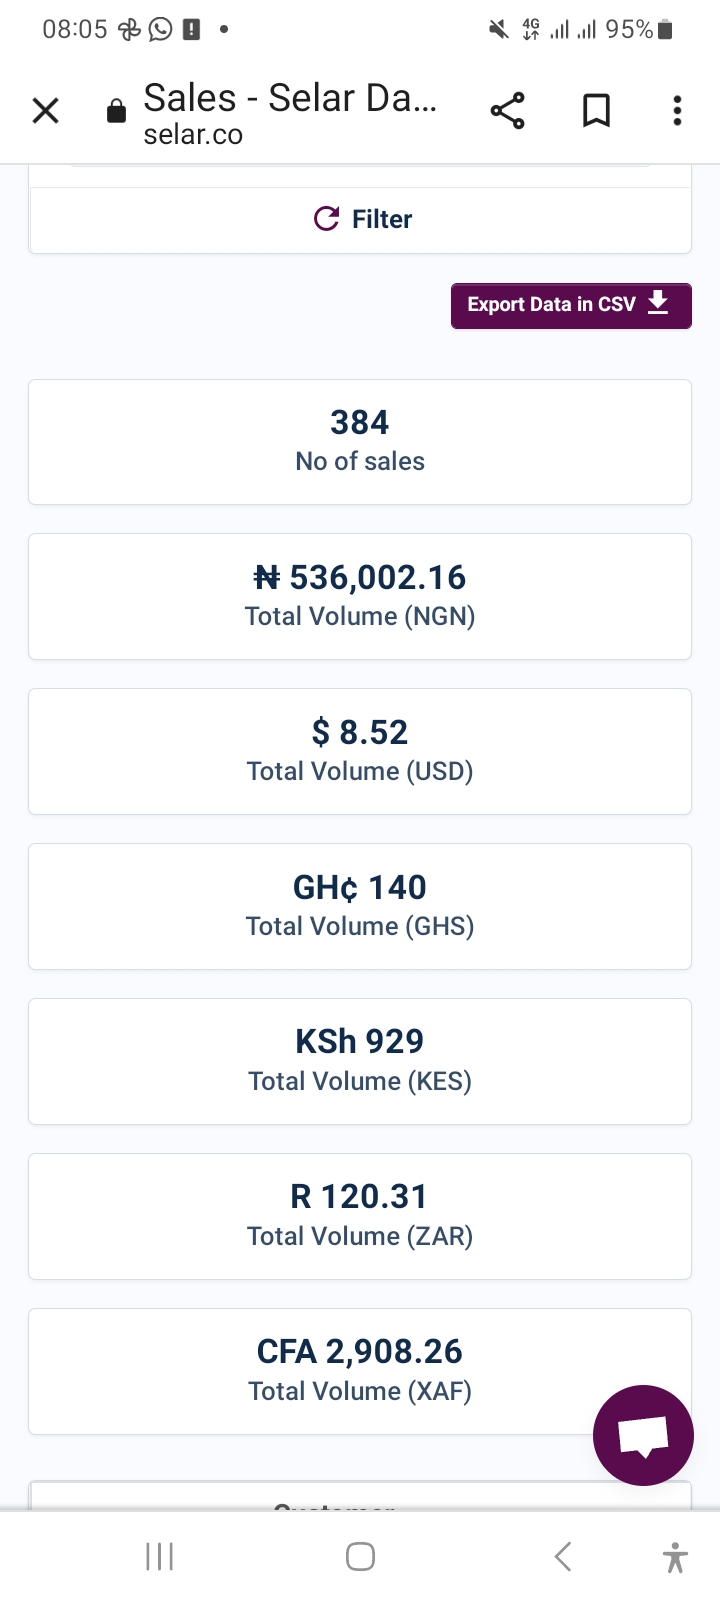
Task: Select the Total Volume (NGN) card
Action: [360, 597]
